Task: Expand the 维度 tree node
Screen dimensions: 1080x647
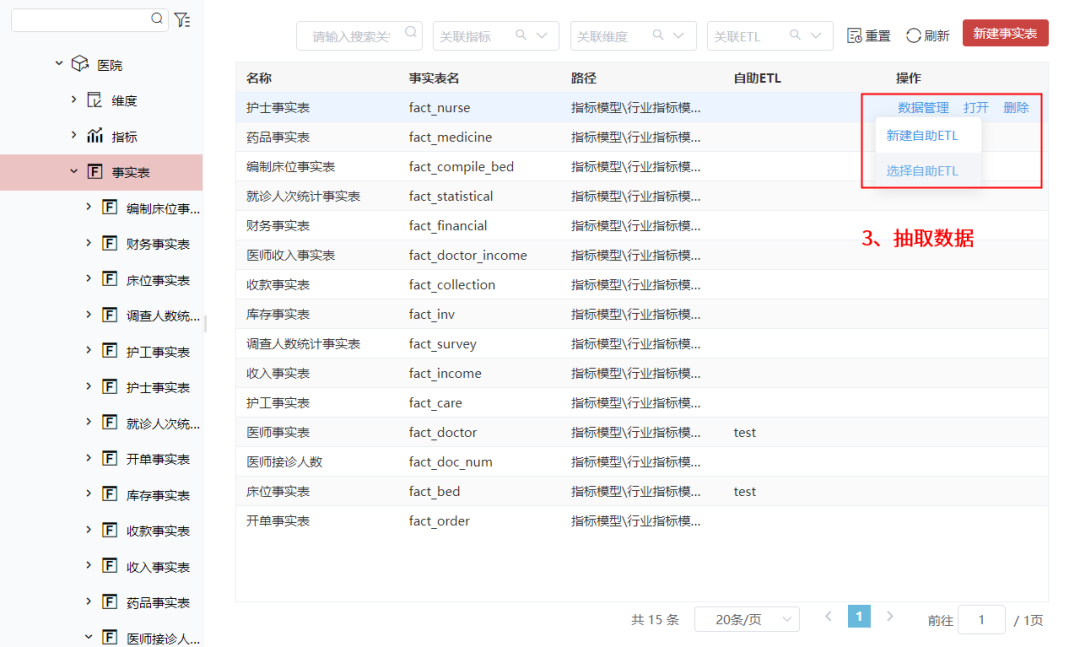Action: [74, 99]
